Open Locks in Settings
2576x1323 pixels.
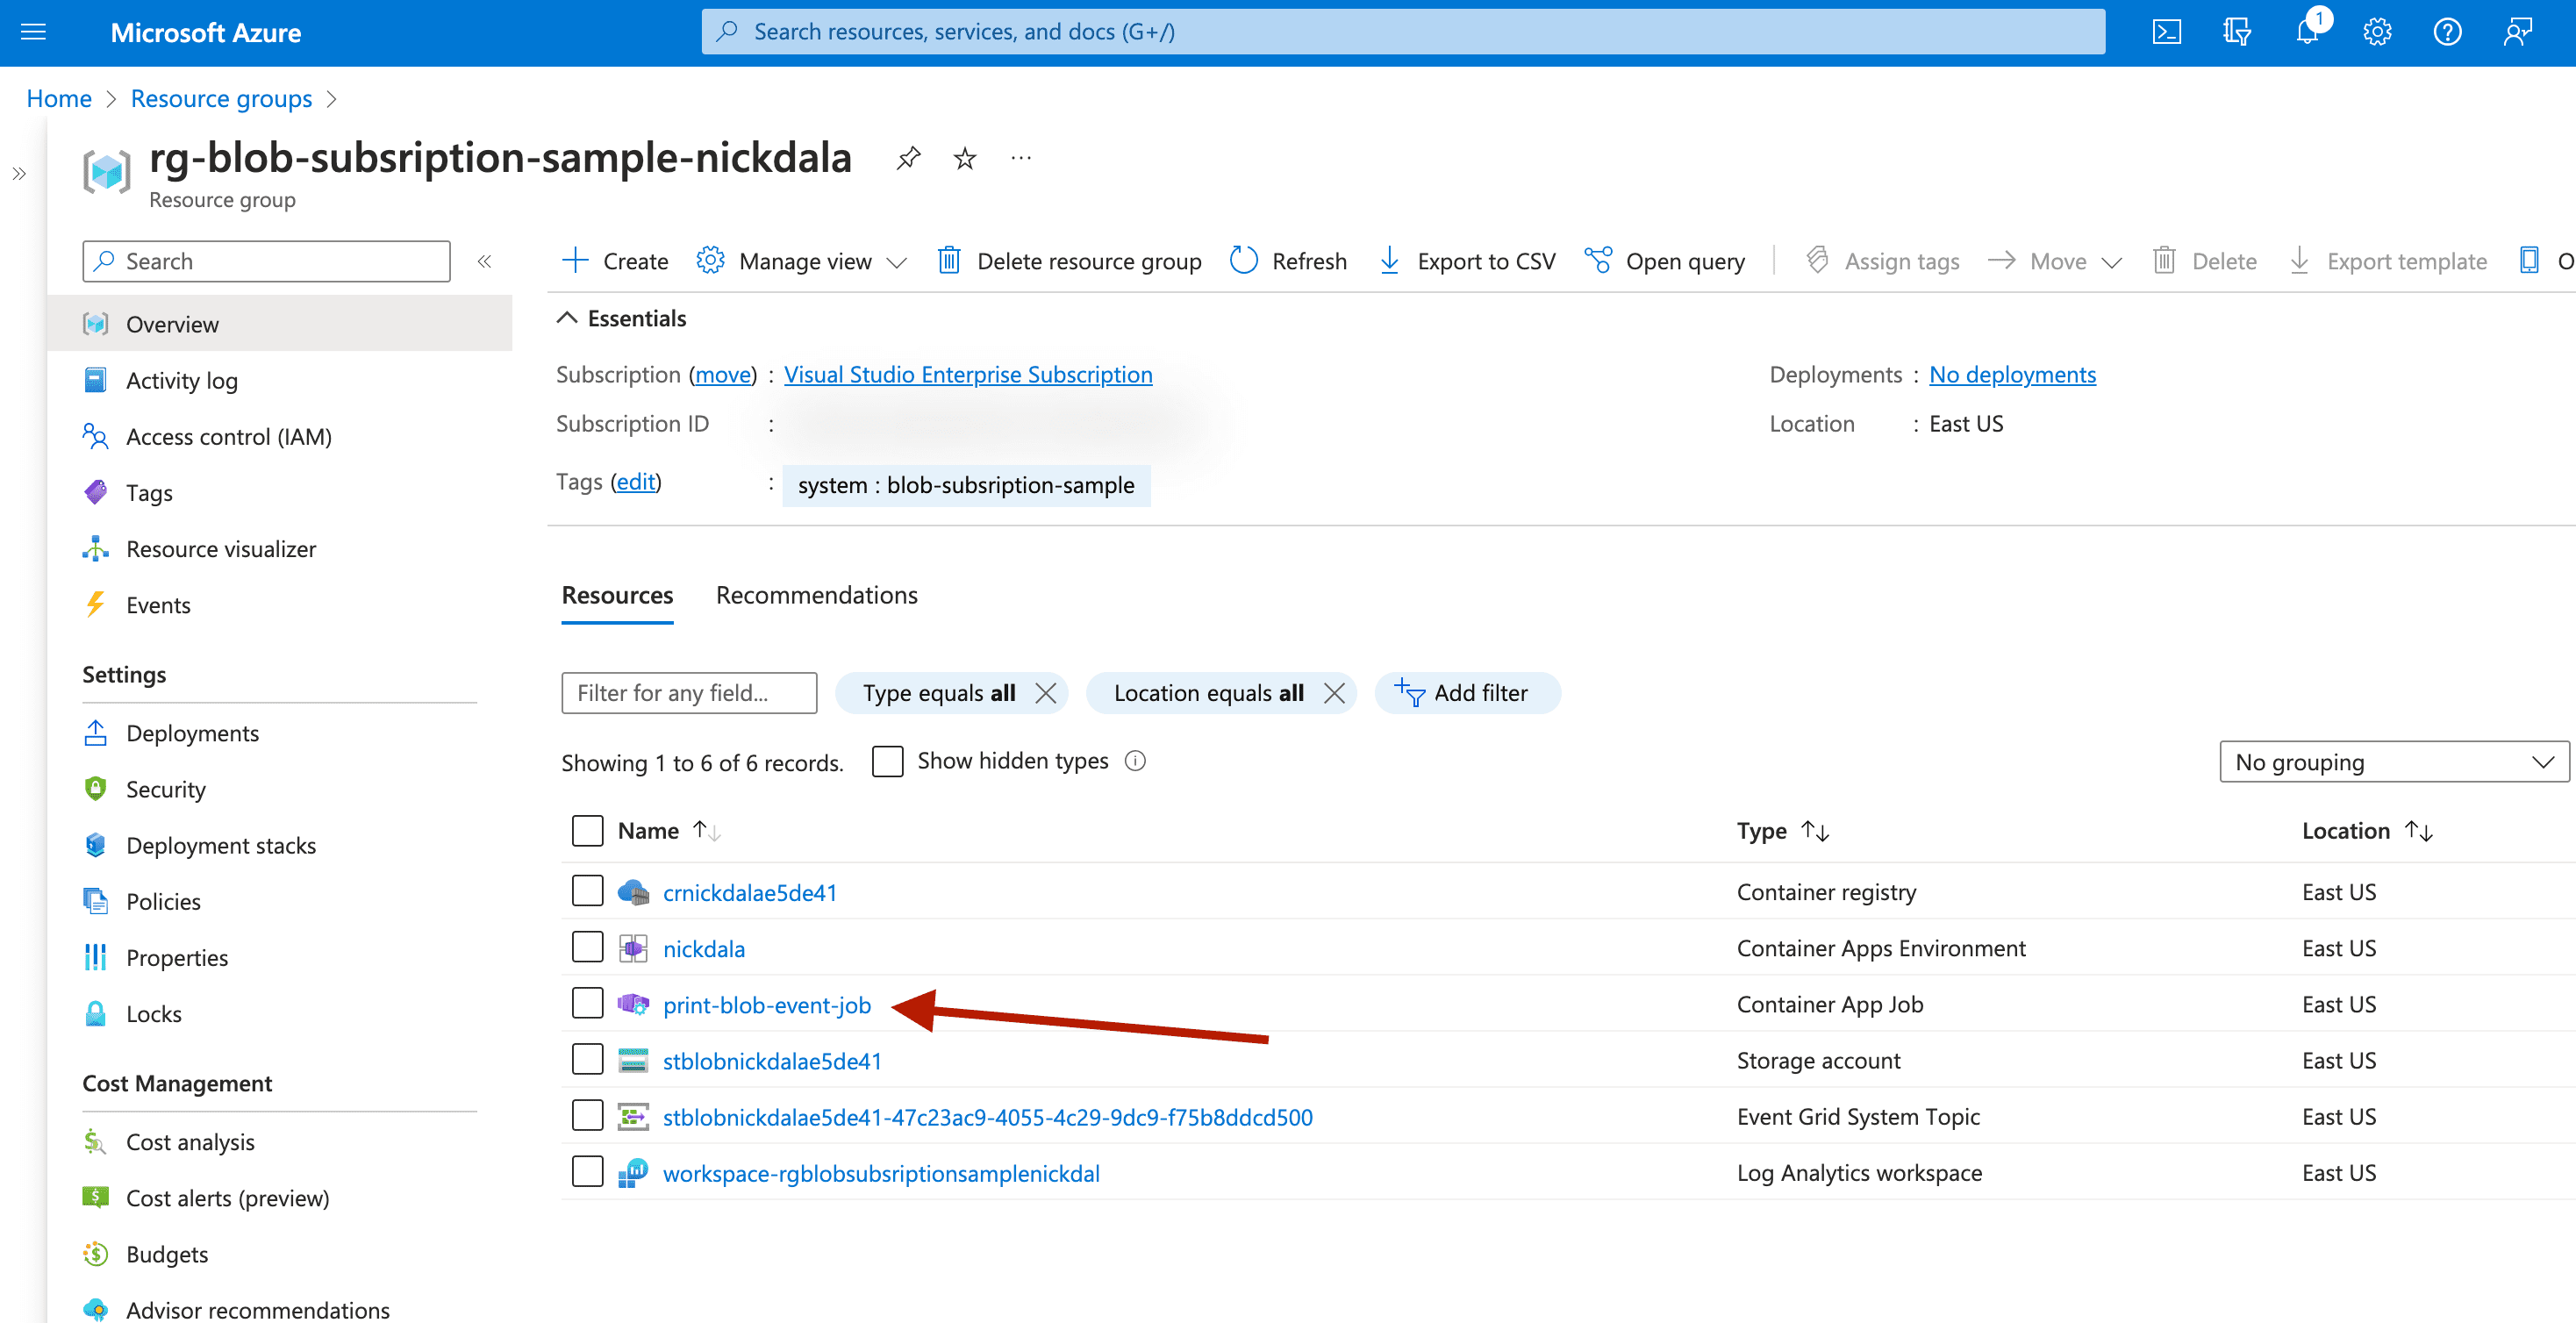click(153, 1013)
